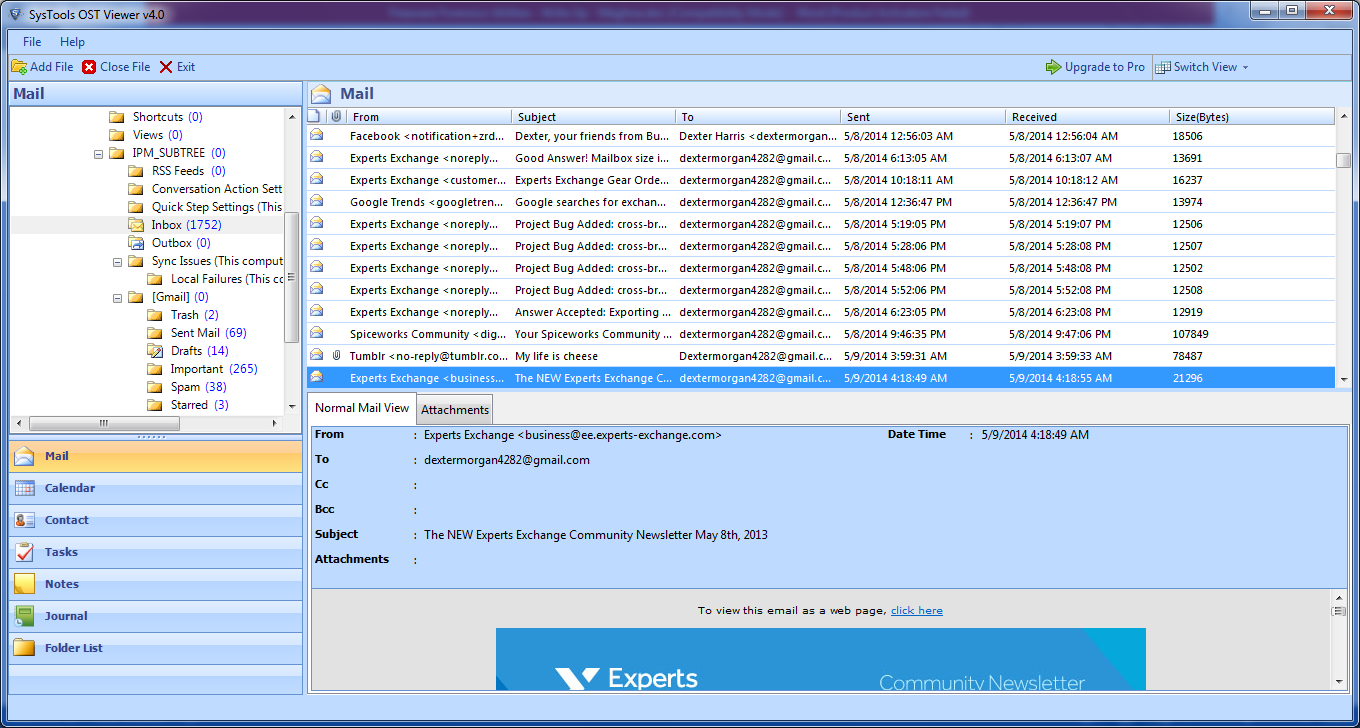
Task: Select the Drafts (14) folder
Action: [199, 351]
